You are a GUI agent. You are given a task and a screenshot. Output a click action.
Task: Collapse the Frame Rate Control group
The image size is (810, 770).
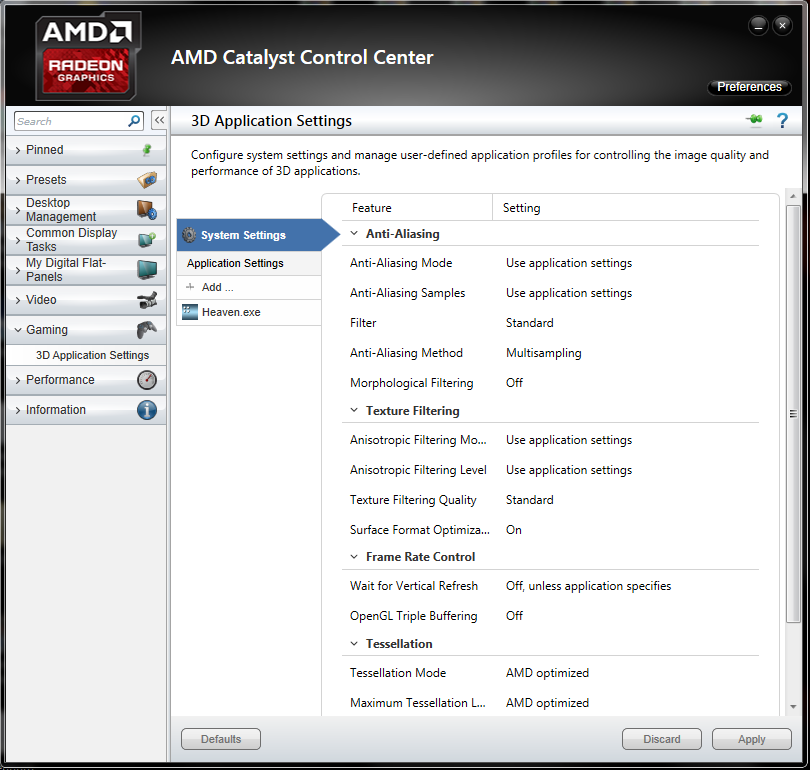point(354,557)
